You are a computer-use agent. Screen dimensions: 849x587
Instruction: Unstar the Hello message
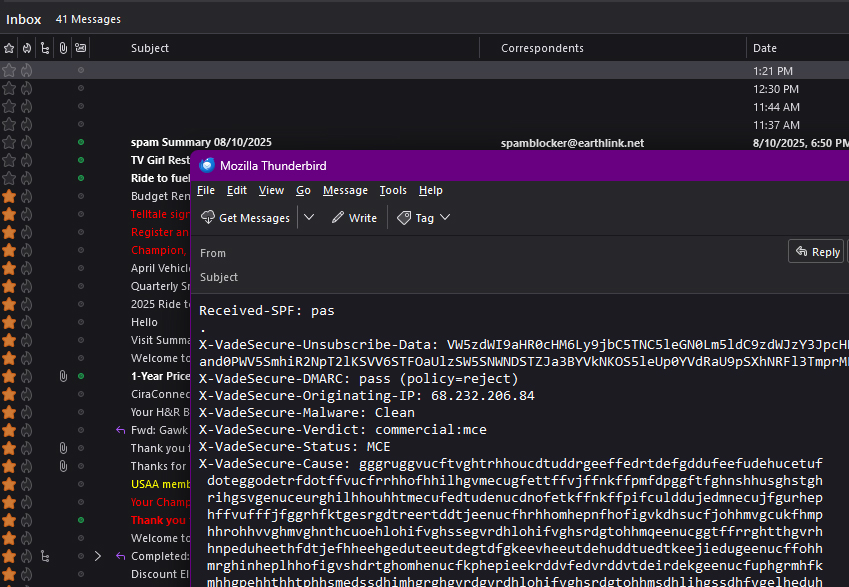(9, 323)
